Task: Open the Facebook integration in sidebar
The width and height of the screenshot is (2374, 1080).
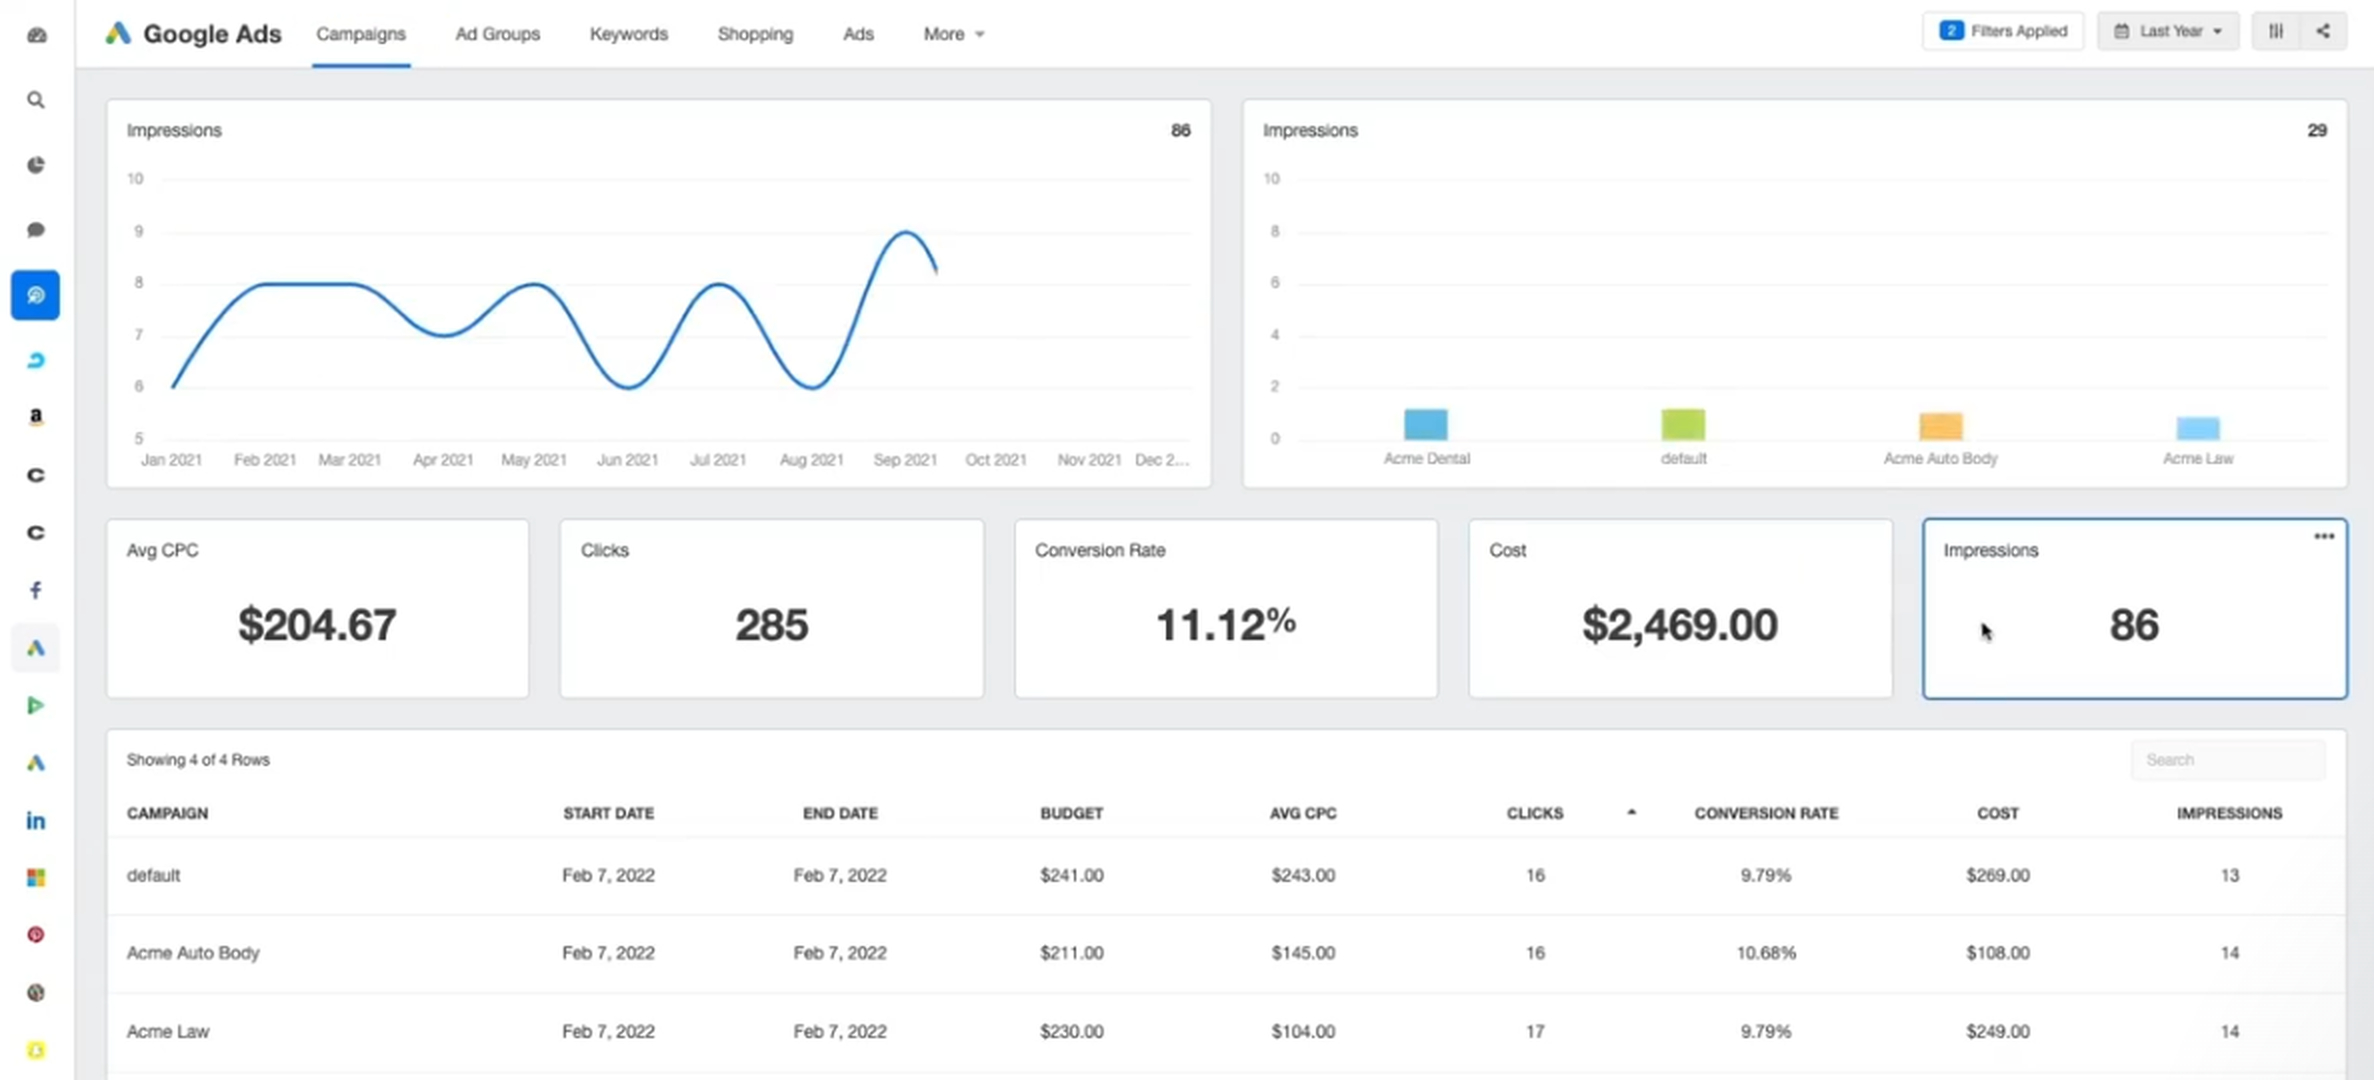Action: (36, 590)
